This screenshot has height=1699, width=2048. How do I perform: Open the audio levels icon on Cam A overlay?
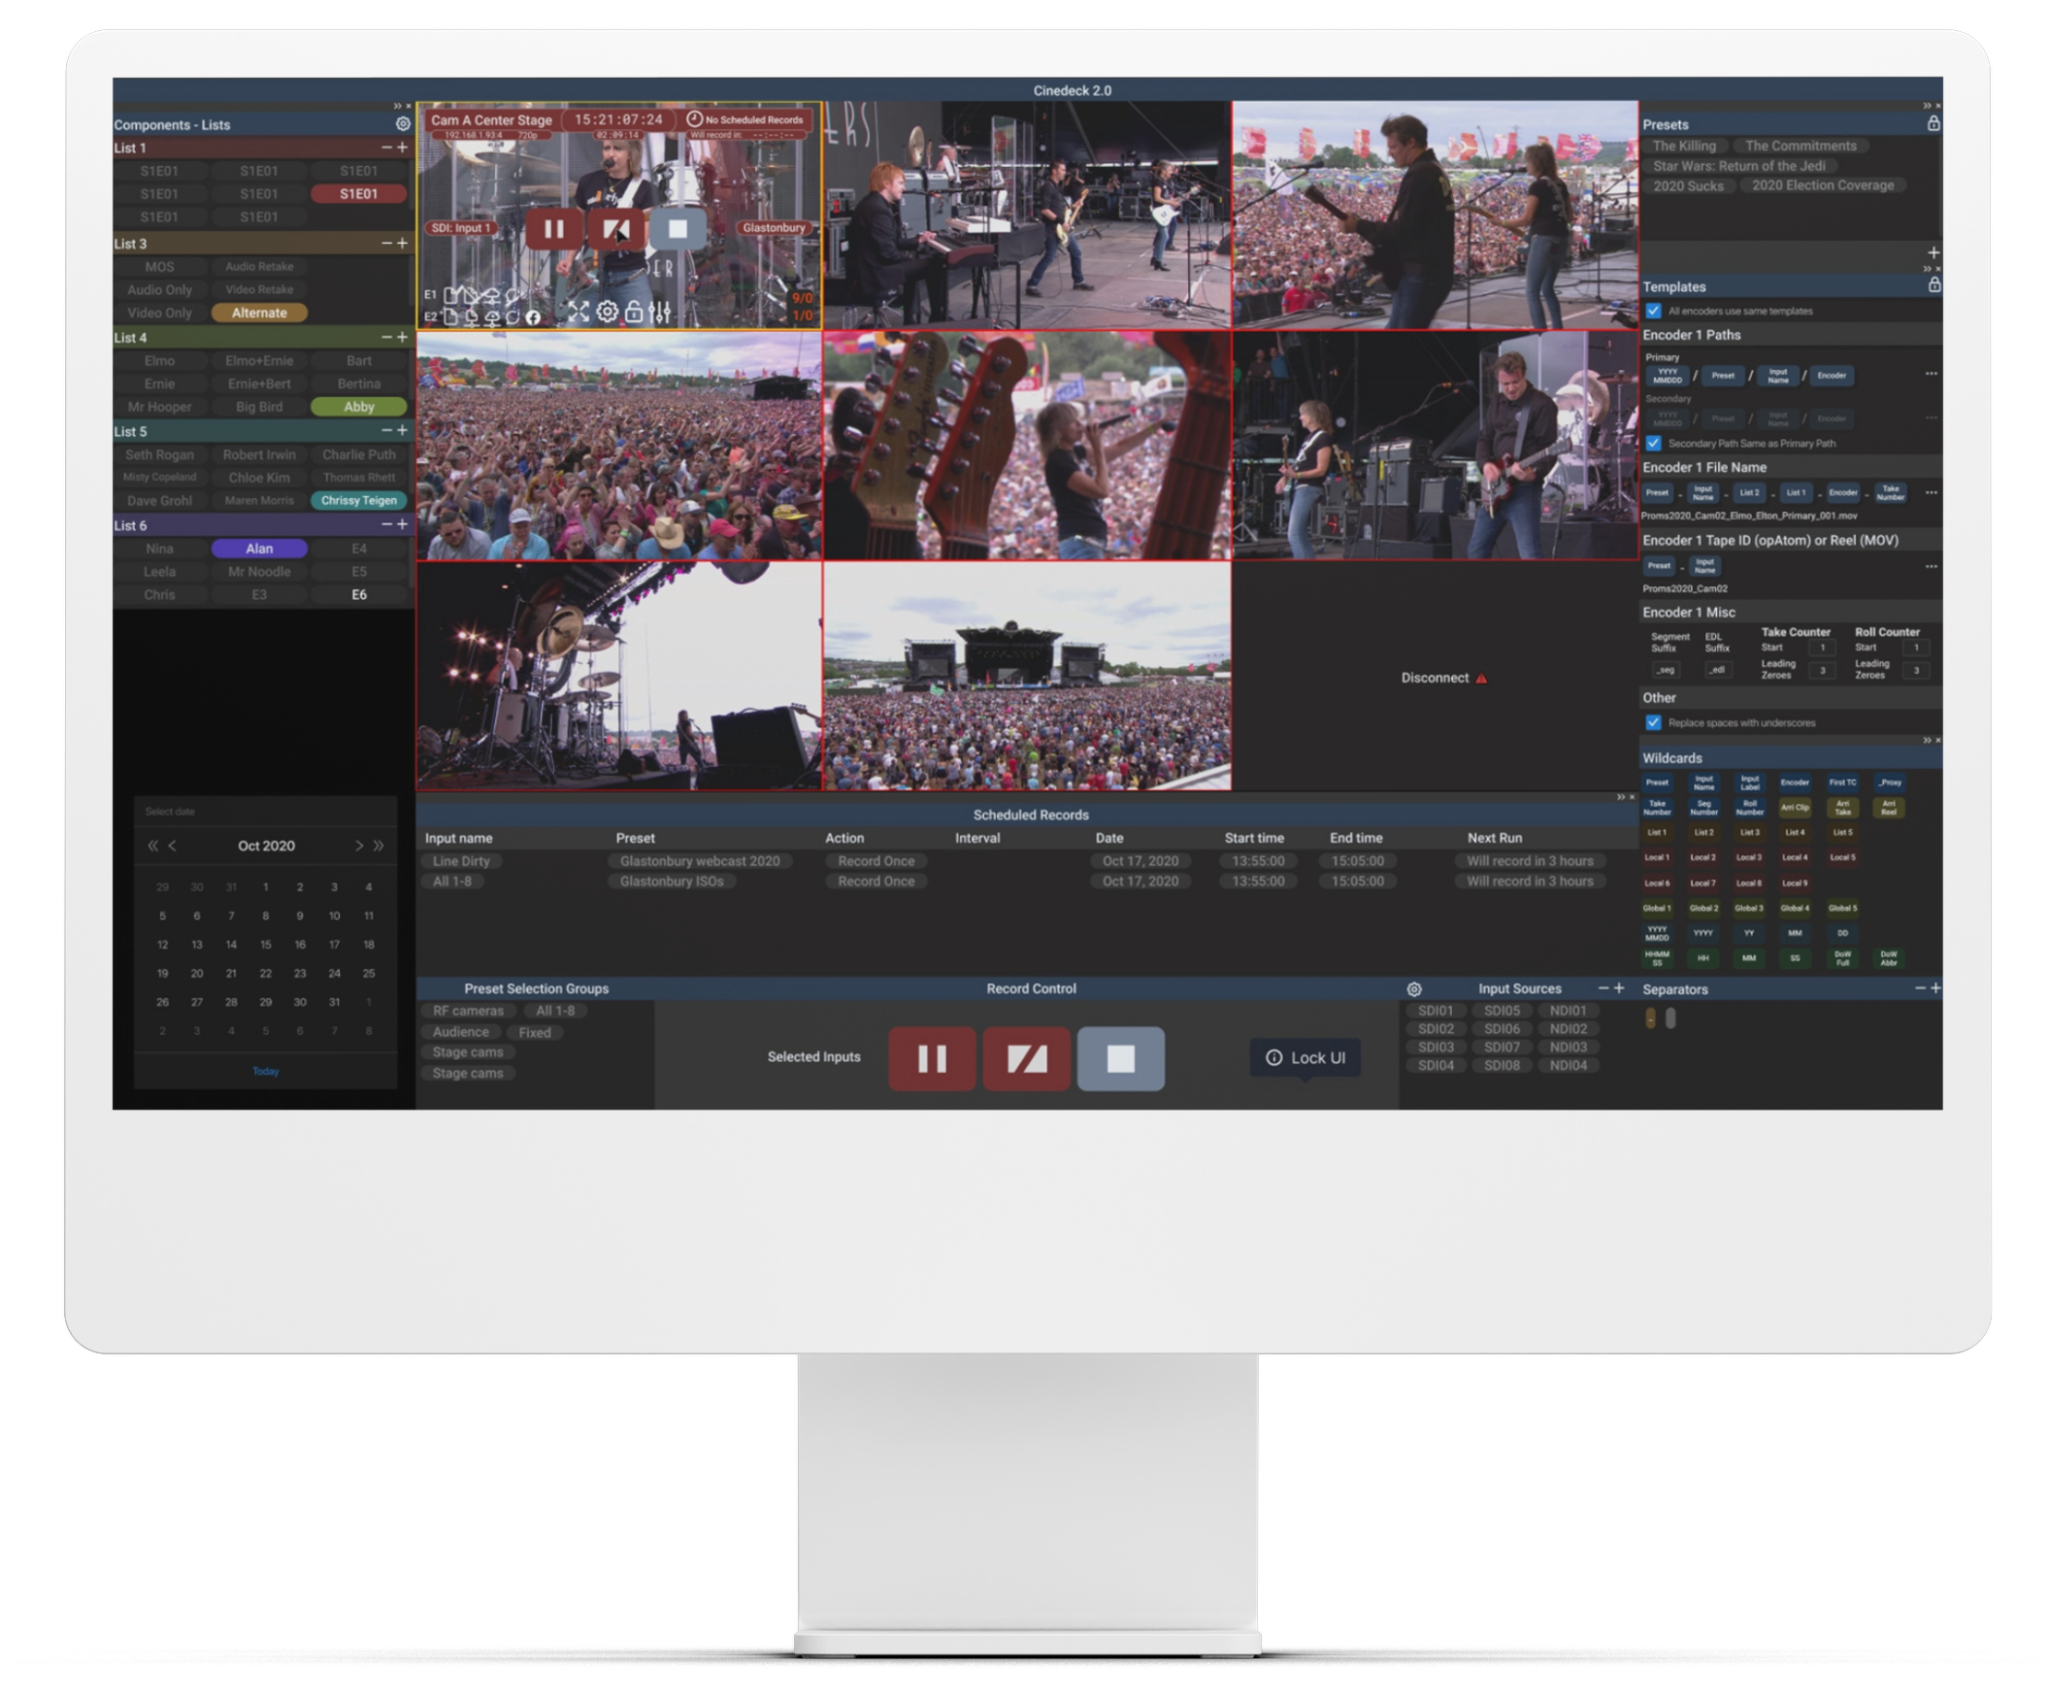661,312
